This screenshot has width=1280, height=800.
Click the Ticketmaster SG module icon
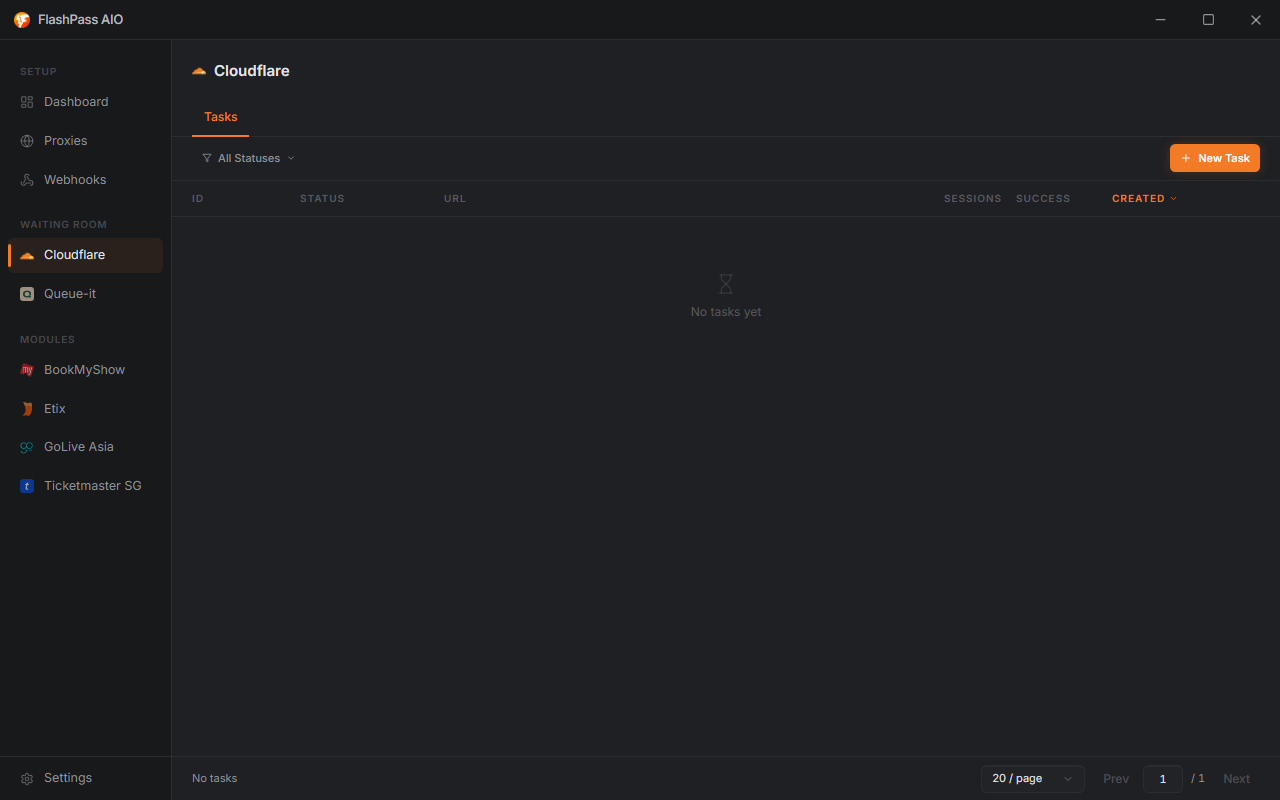pos(27,486)
